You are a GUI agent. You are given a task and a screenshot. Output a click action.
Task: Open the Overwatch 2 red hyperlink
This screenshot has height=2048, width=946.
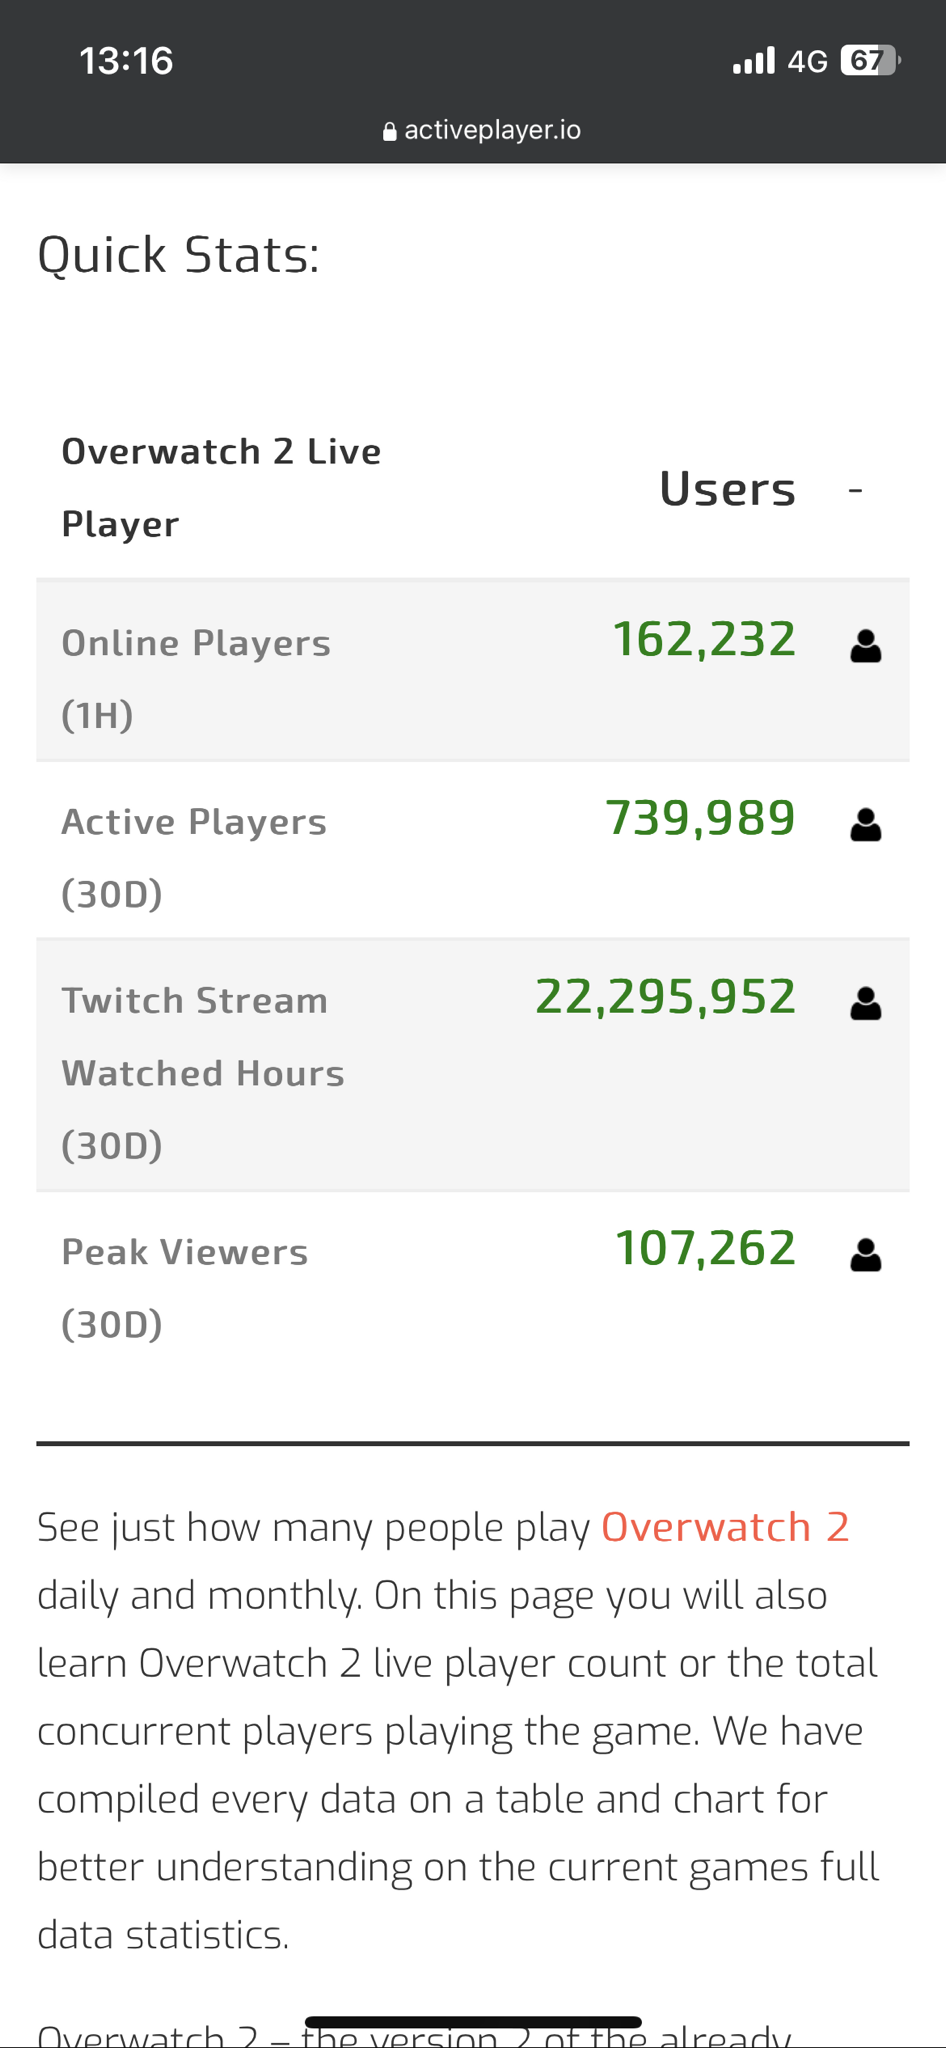point(725,1527)
